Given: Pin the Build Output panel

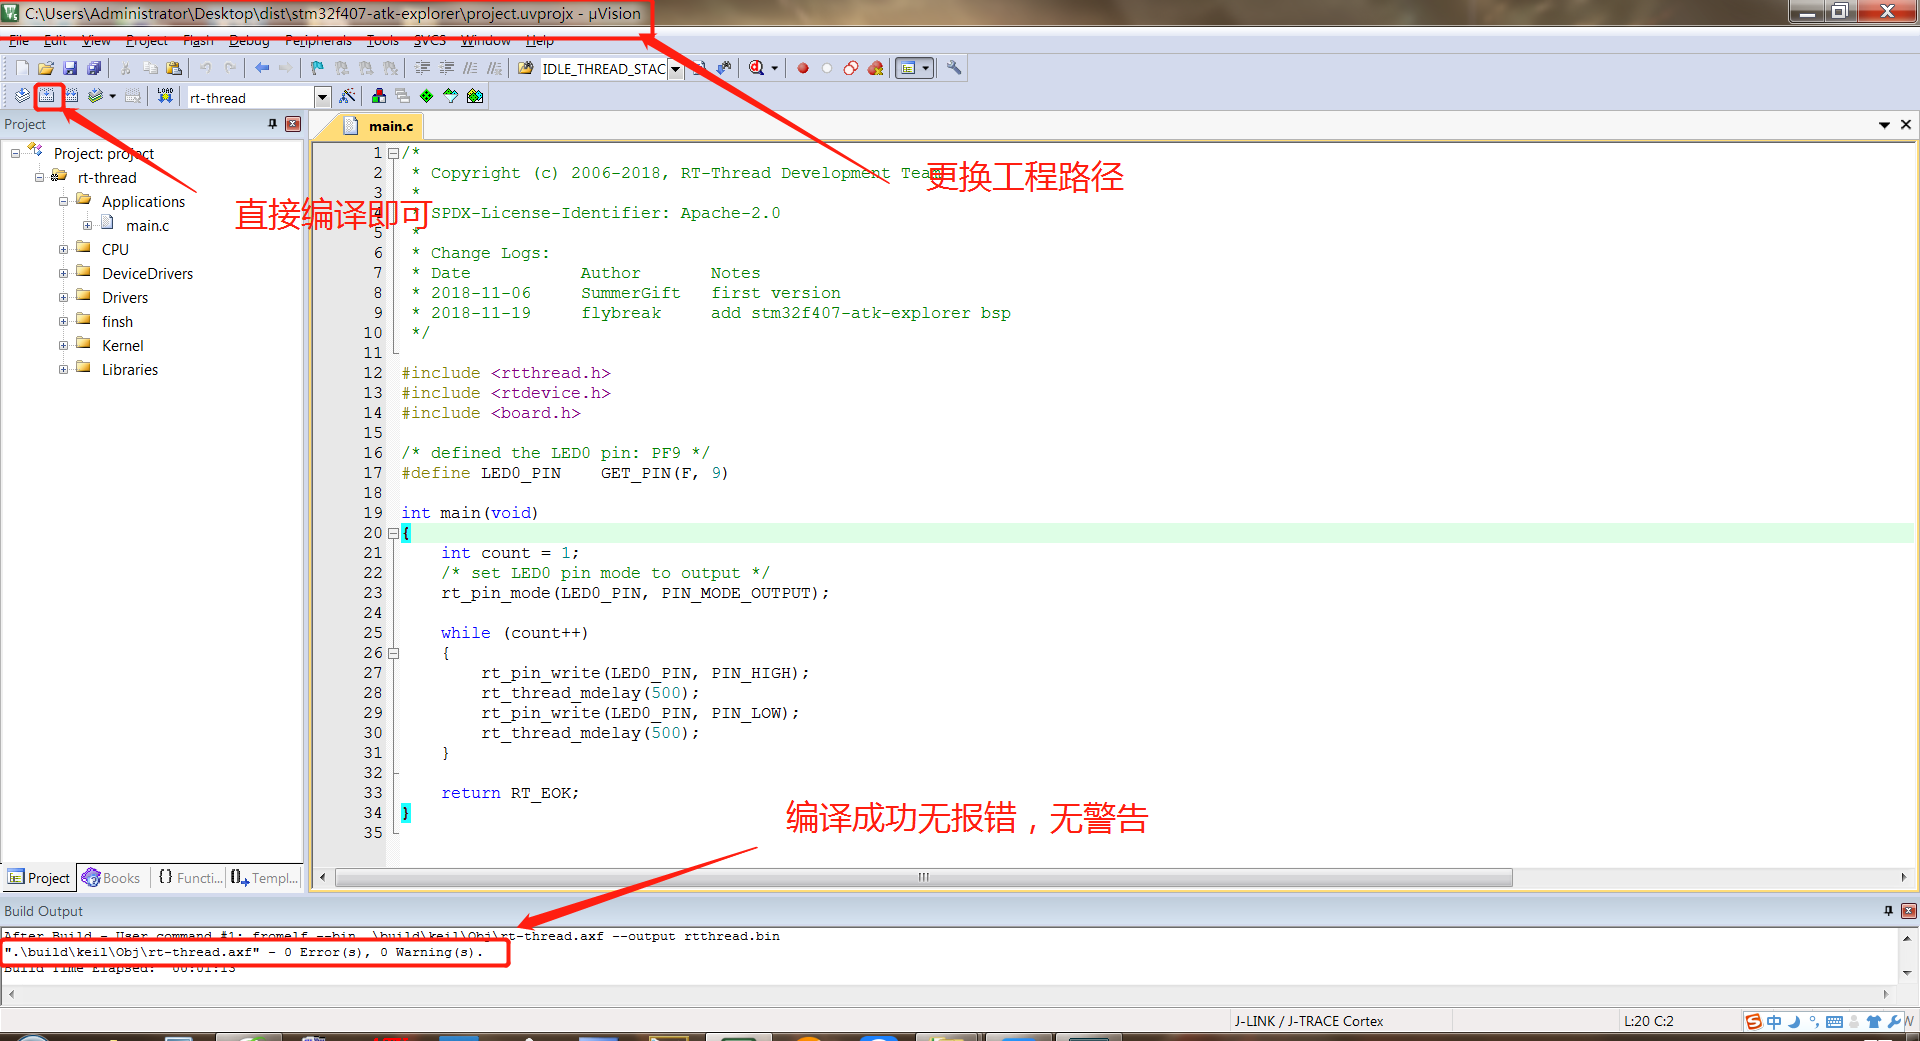Looking at the screenshot, I should [1888, 911].
